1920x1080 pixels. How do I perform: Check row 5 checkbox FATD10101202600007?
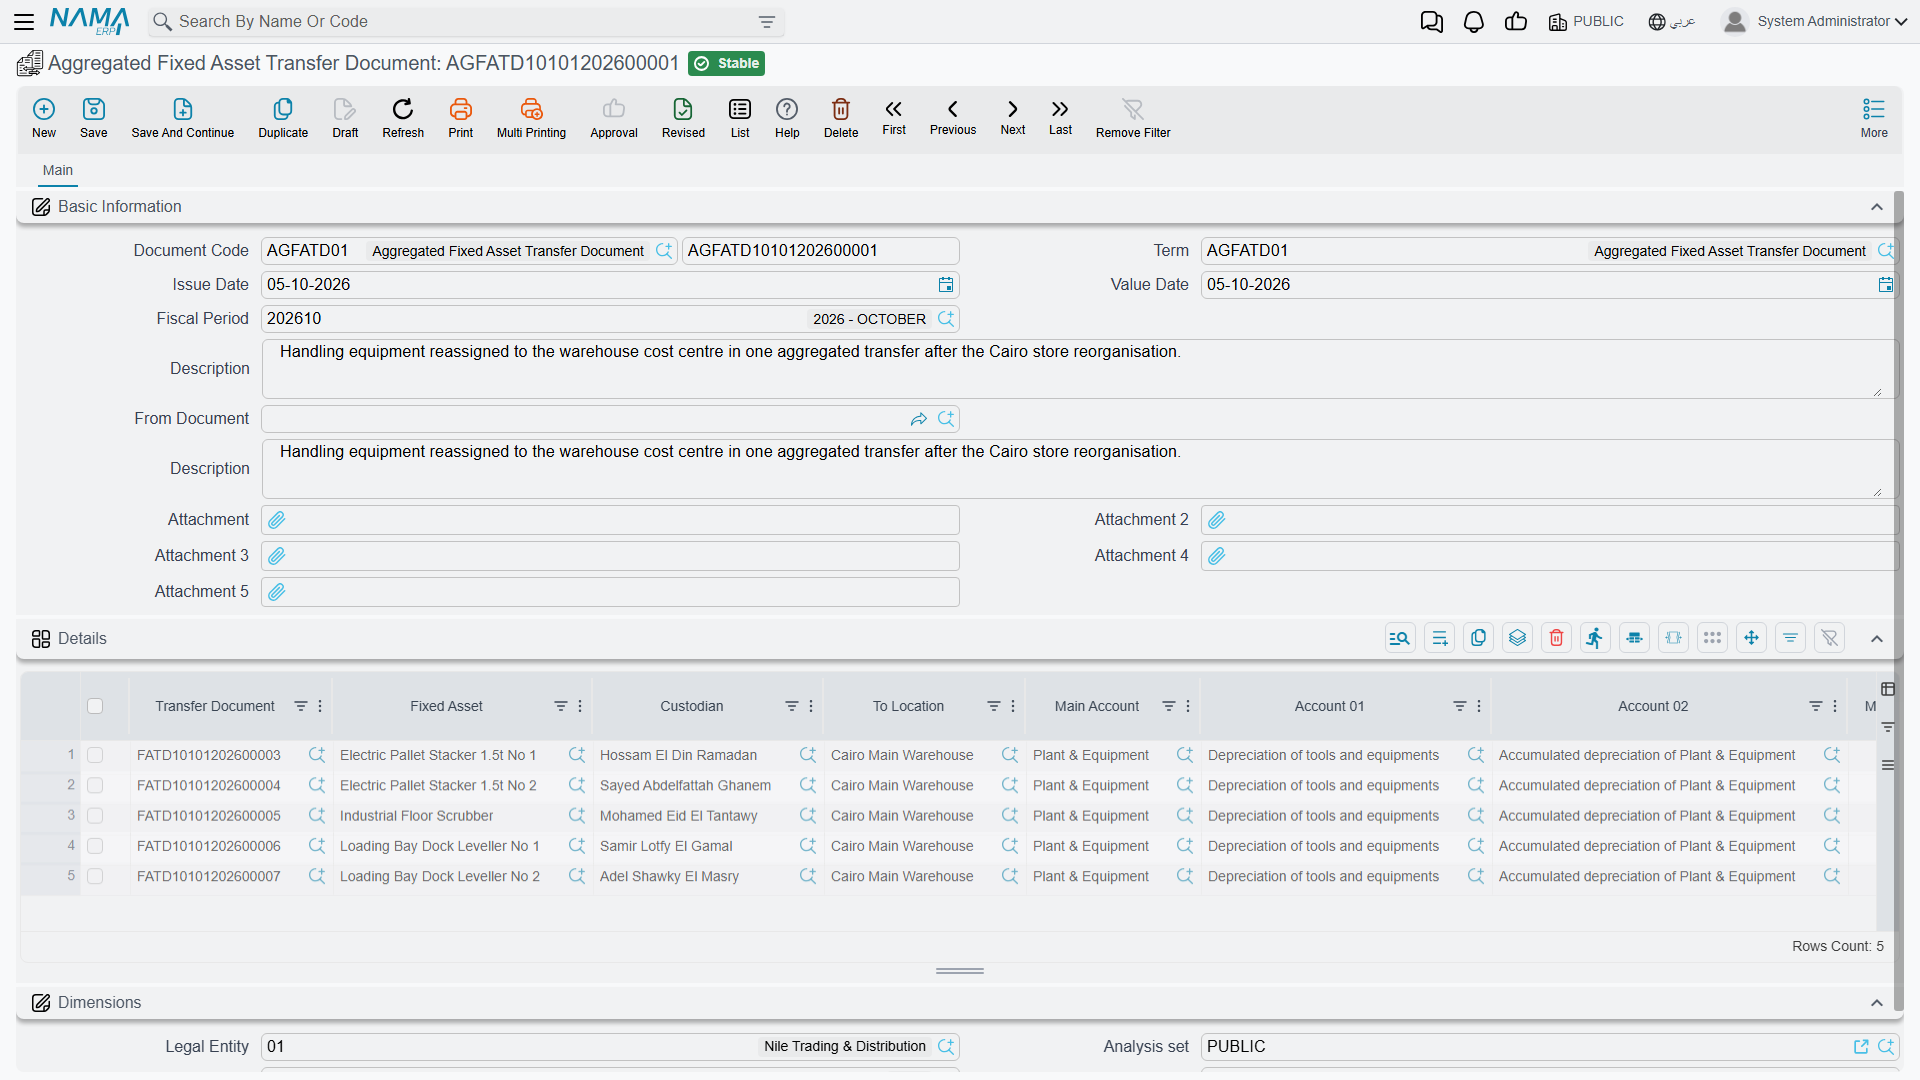(95, 876)
